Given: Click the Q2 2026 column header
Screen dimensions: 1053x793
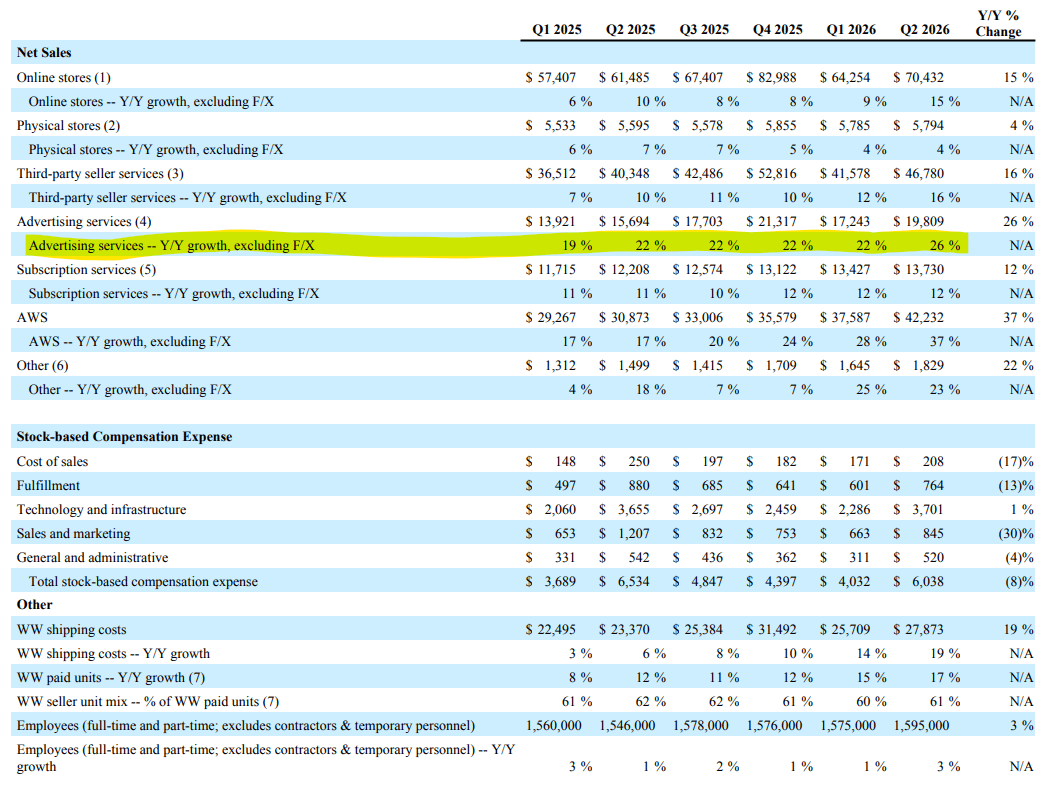Looking at the screenshot, I should 925,30.
